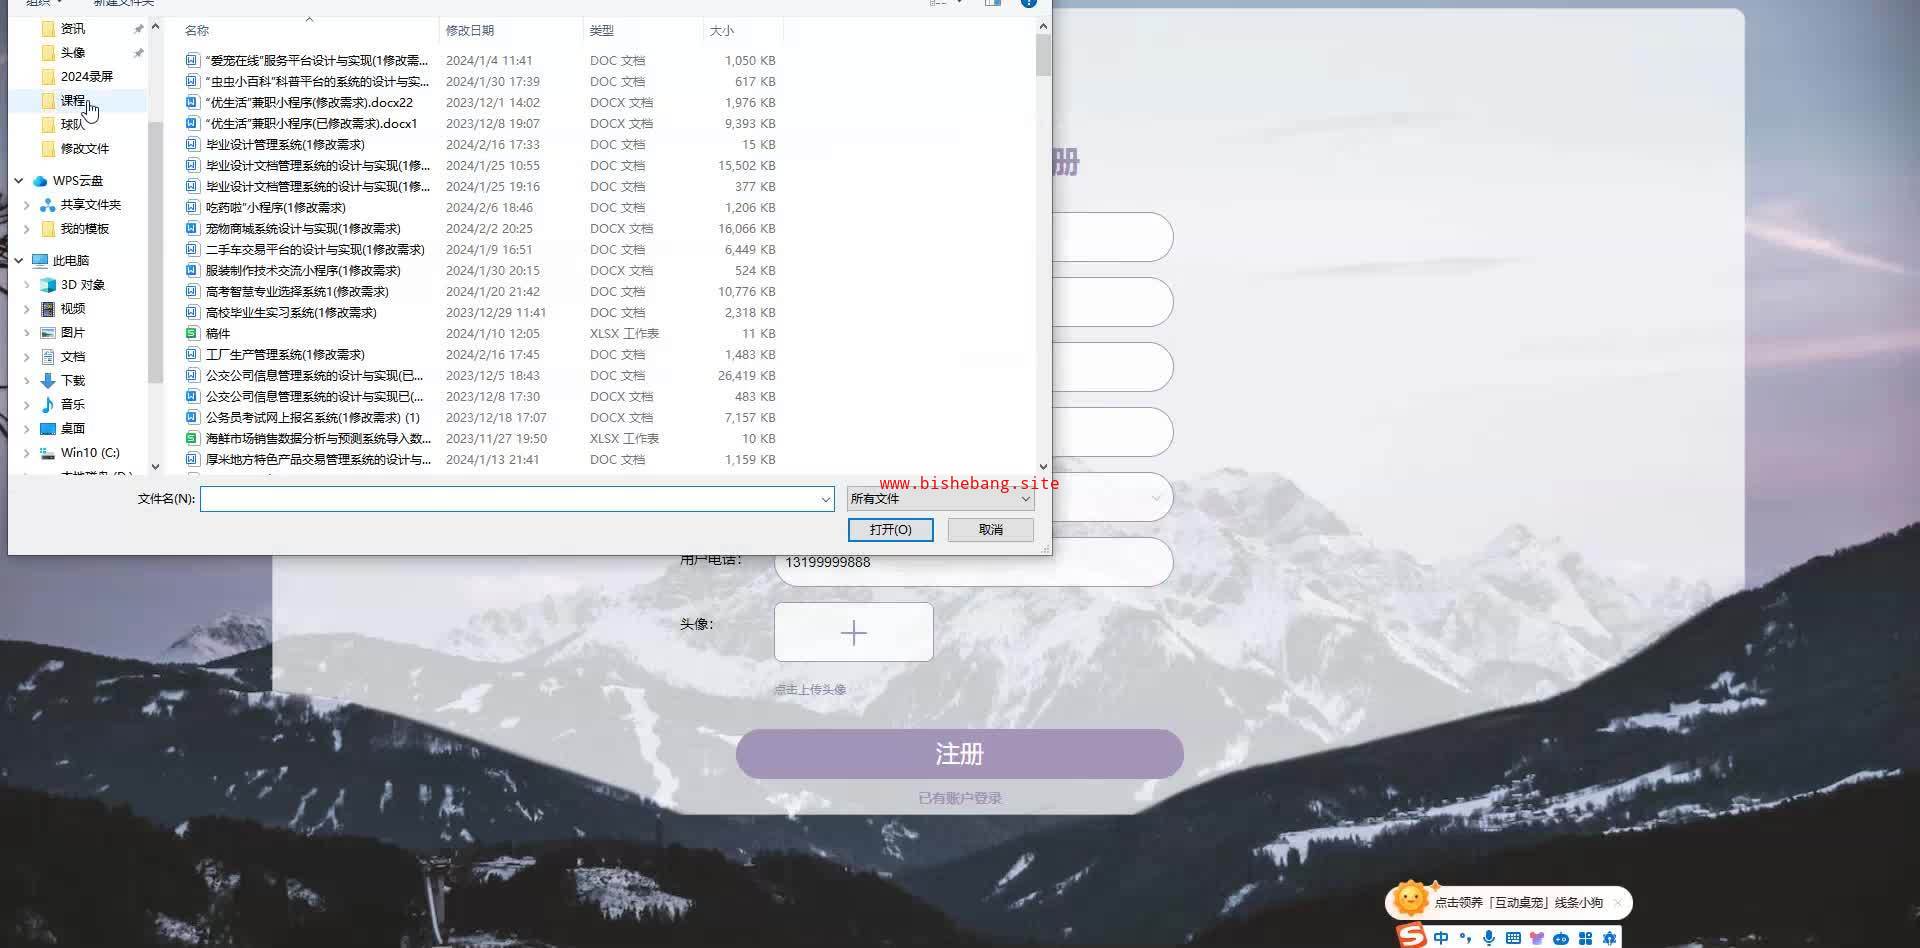Click the 下载 arrow icon
Image resolution: width=1920 pixels, height=948 pixels.
pos(48,381)
